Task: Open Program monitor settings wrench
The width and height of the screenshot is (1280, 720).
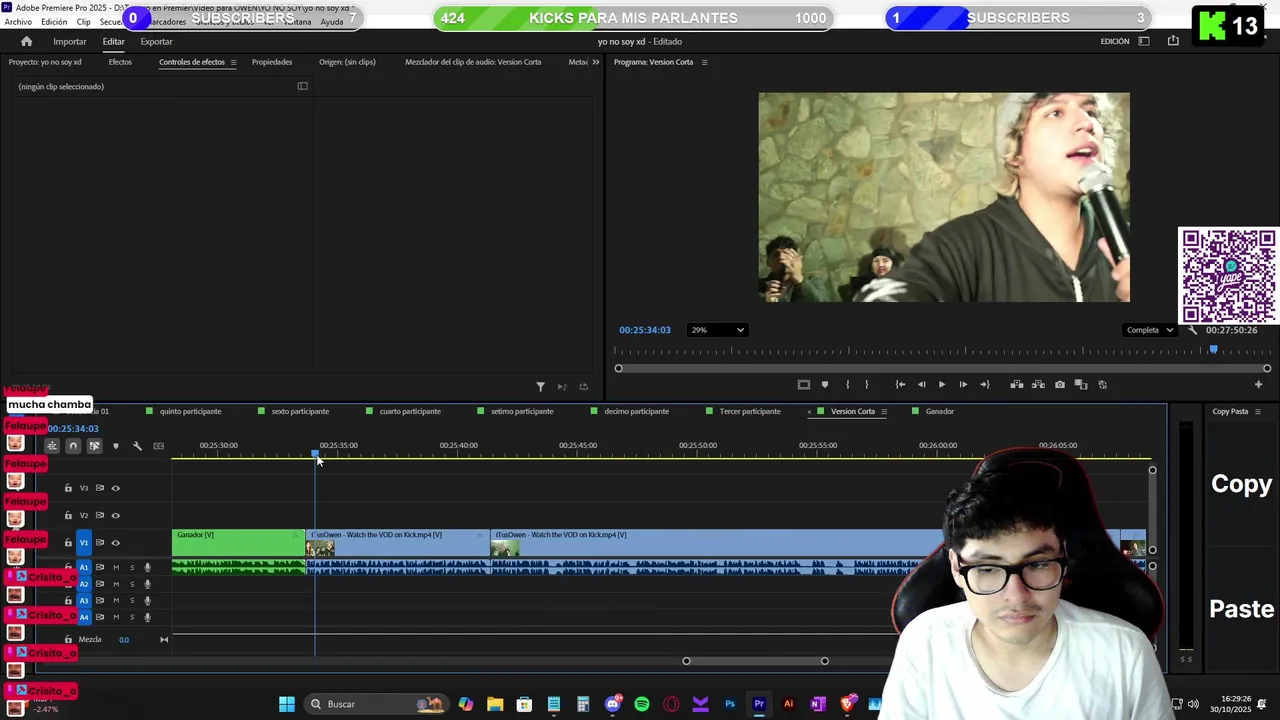Action: click(1192, 330)
